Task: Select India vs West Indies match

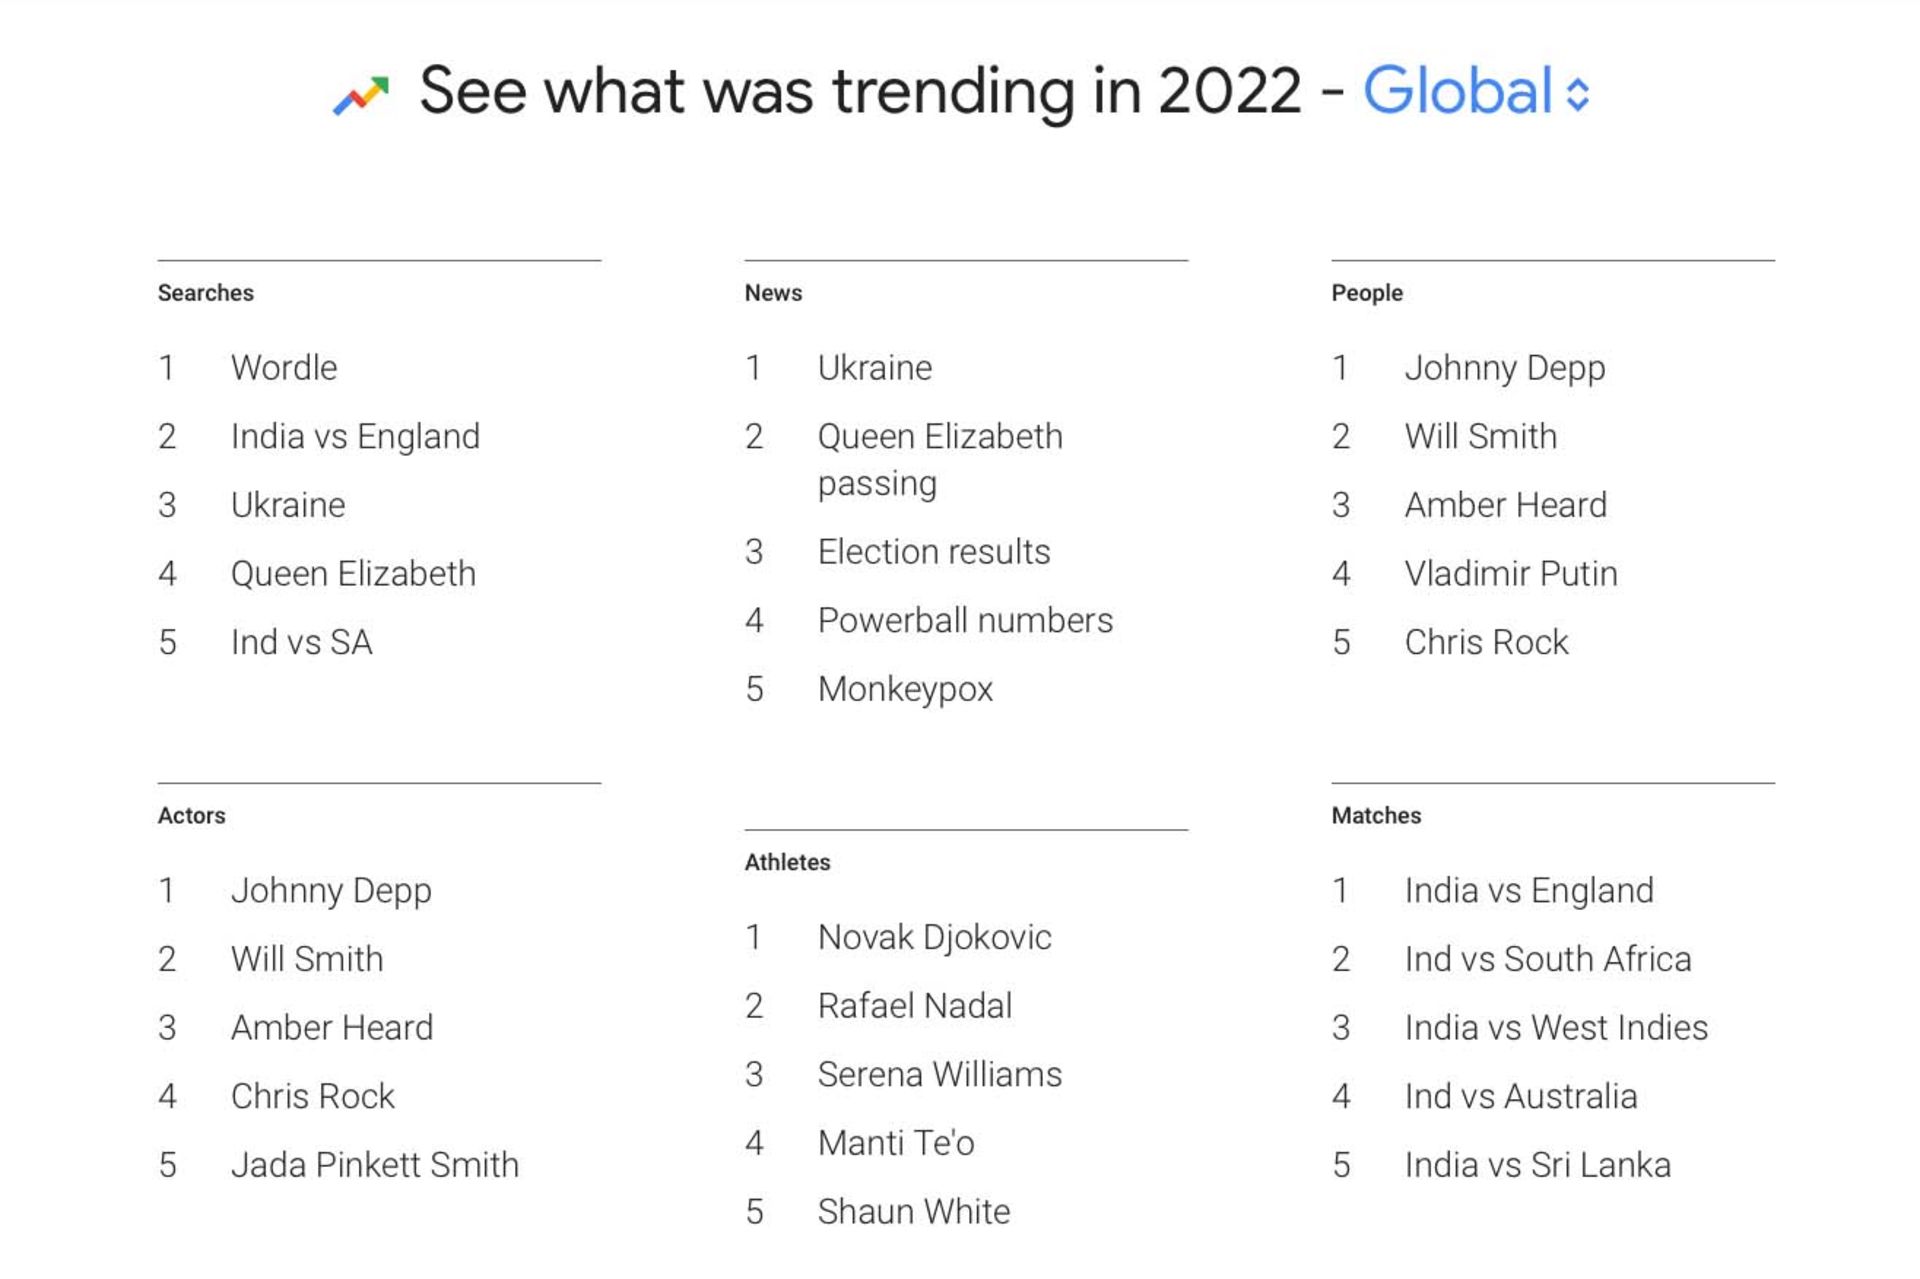Action: tap(1555, 1028)
